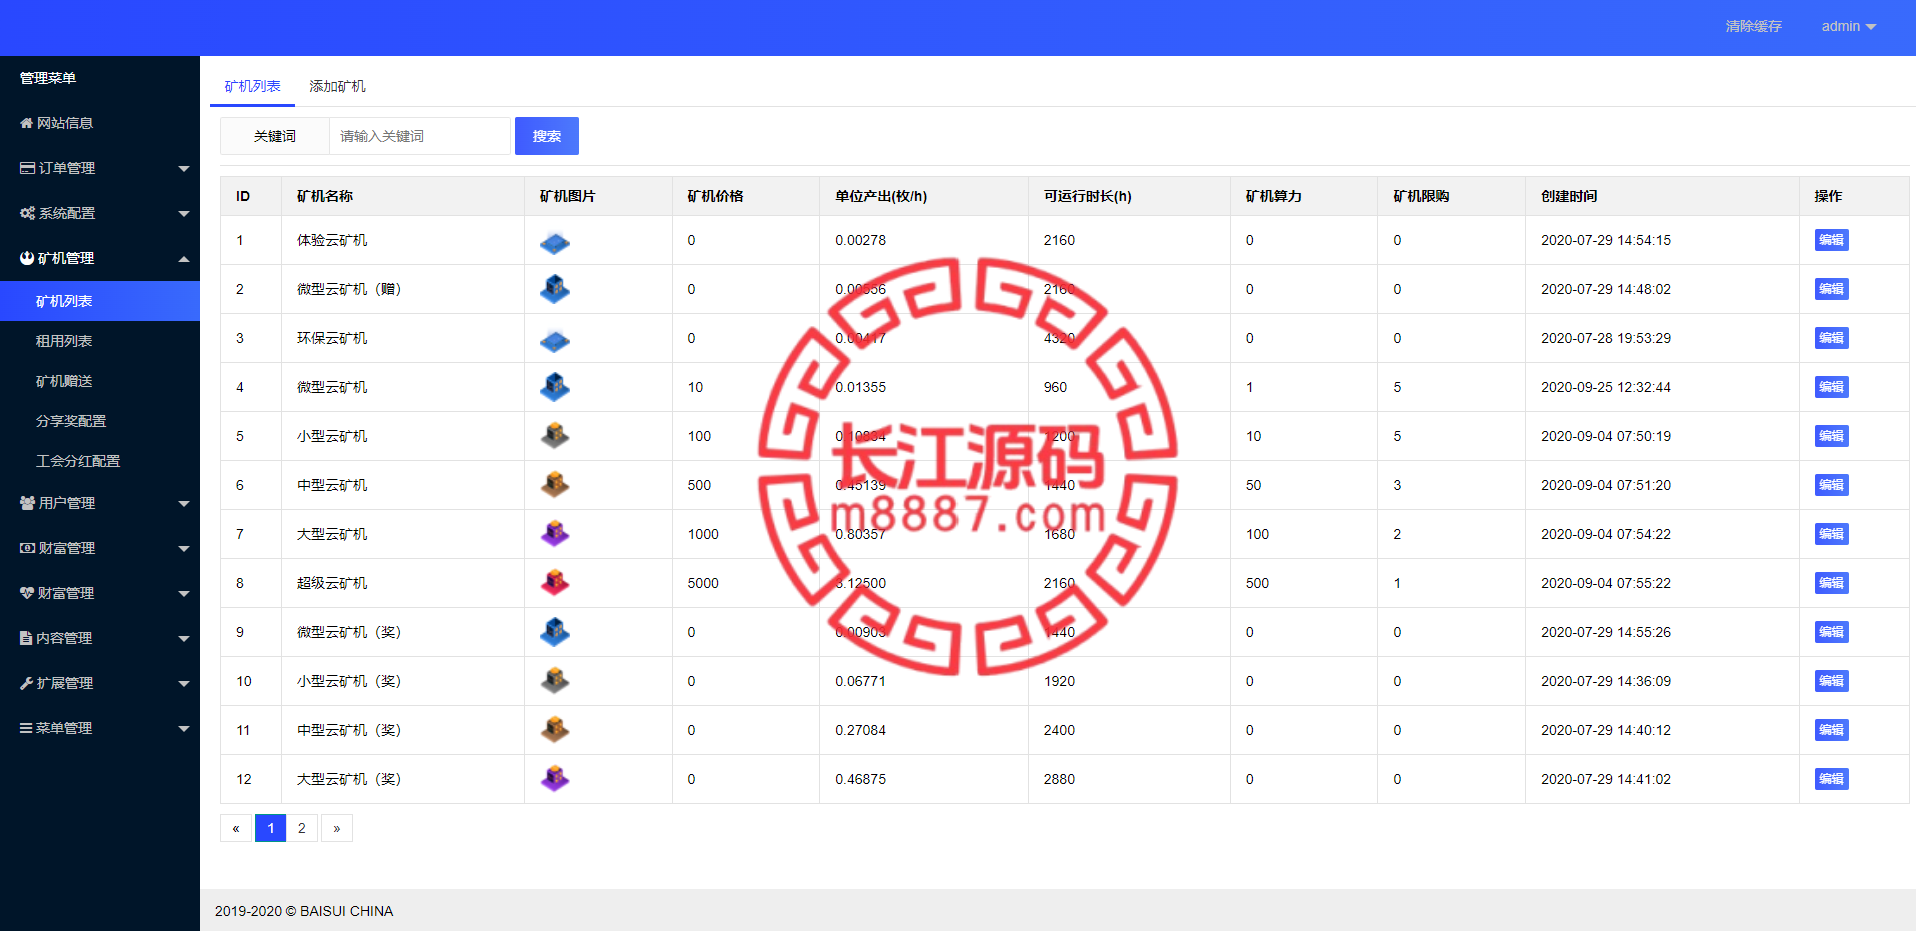Edit the 小型云矿机 row ID 5
1916x931 pixels.
click(1831, 436)
